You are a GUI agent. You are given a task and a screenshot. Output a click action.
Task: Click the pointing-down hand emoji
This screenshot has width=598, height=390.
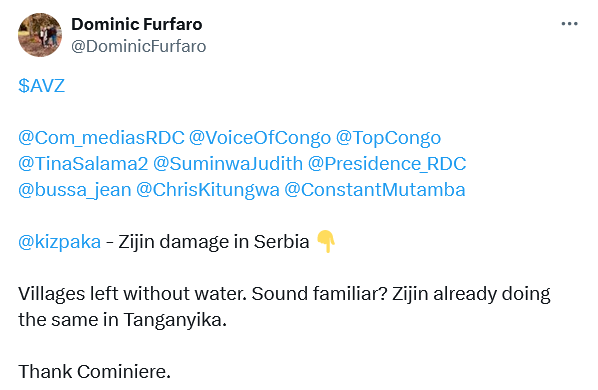coord(326,241)
